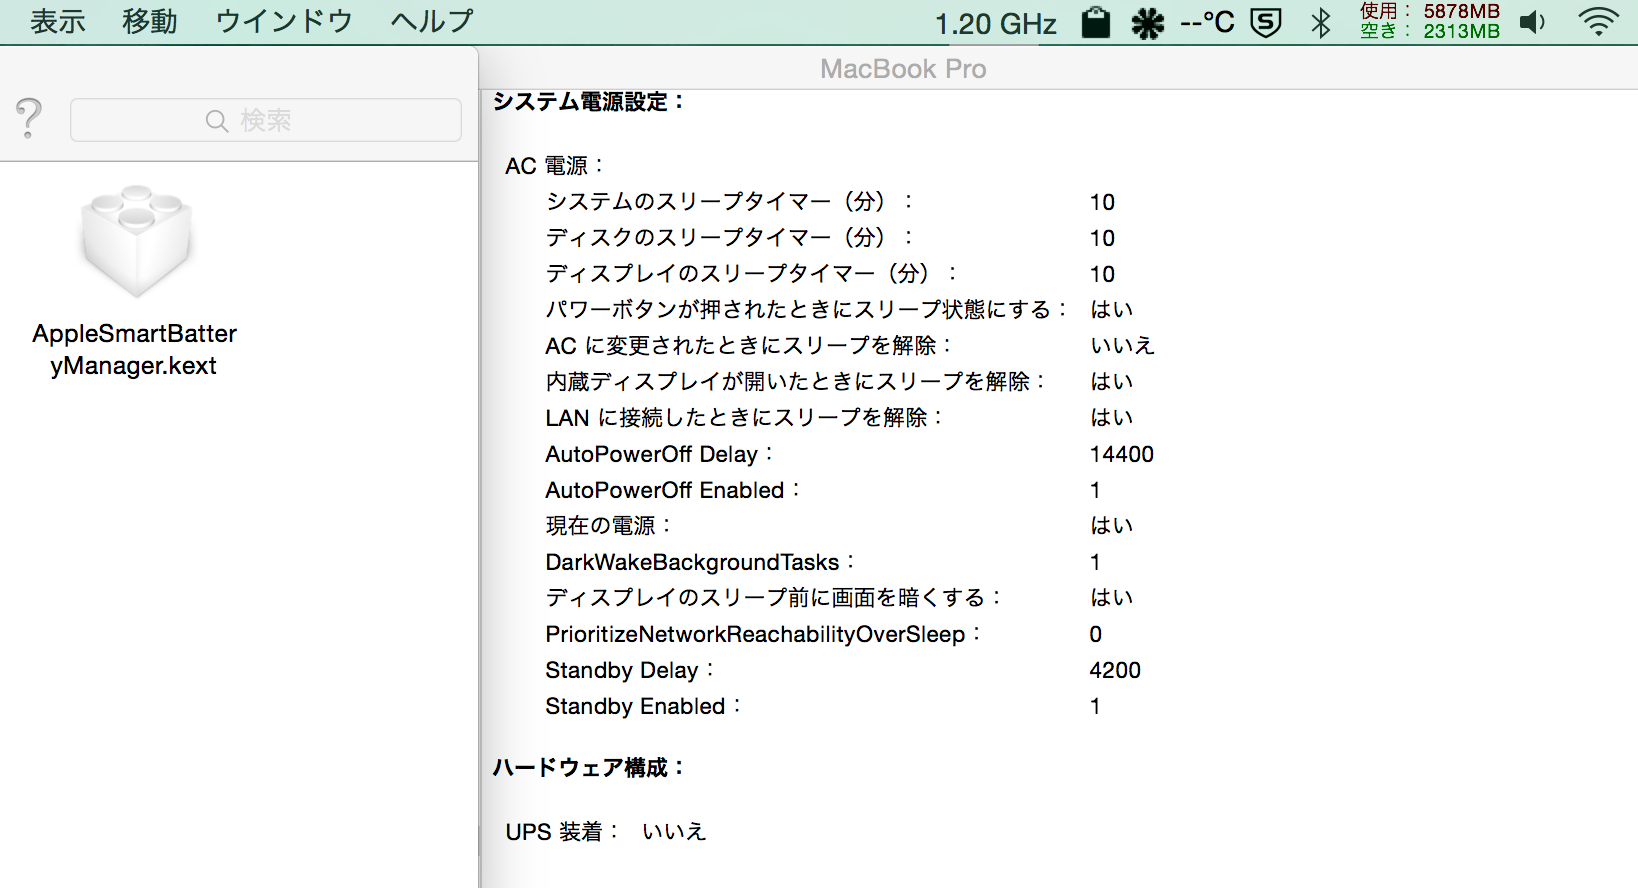This screenshot has height=888, width=1638.
Task: Open the ウインドウ menu
Action: tap(284, 21)
